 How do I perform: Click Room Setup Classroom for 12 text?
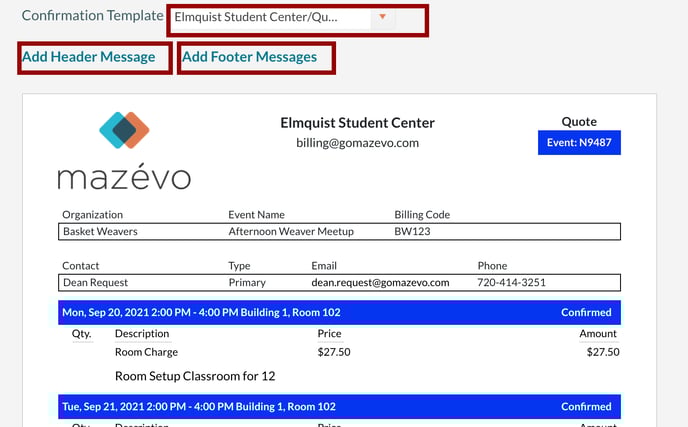pos(195,377)
